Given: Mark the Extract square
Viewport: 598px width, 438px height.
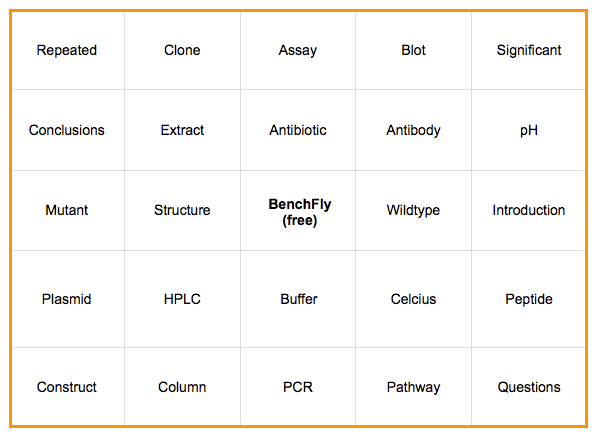Looking at the screenshot, I should [182, 130].
